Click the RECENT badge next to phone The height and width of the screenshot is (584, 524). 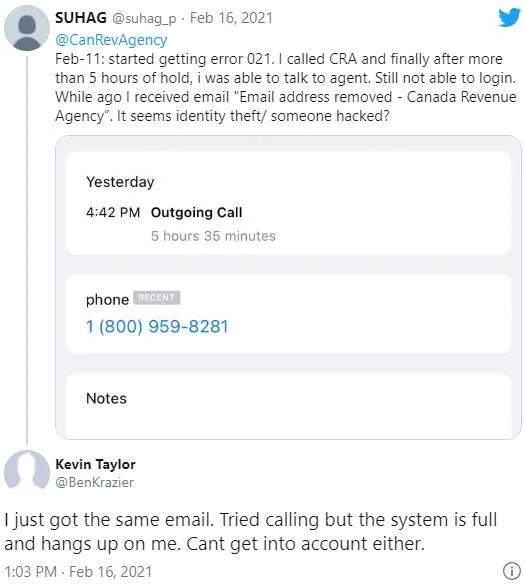[156, 298]
